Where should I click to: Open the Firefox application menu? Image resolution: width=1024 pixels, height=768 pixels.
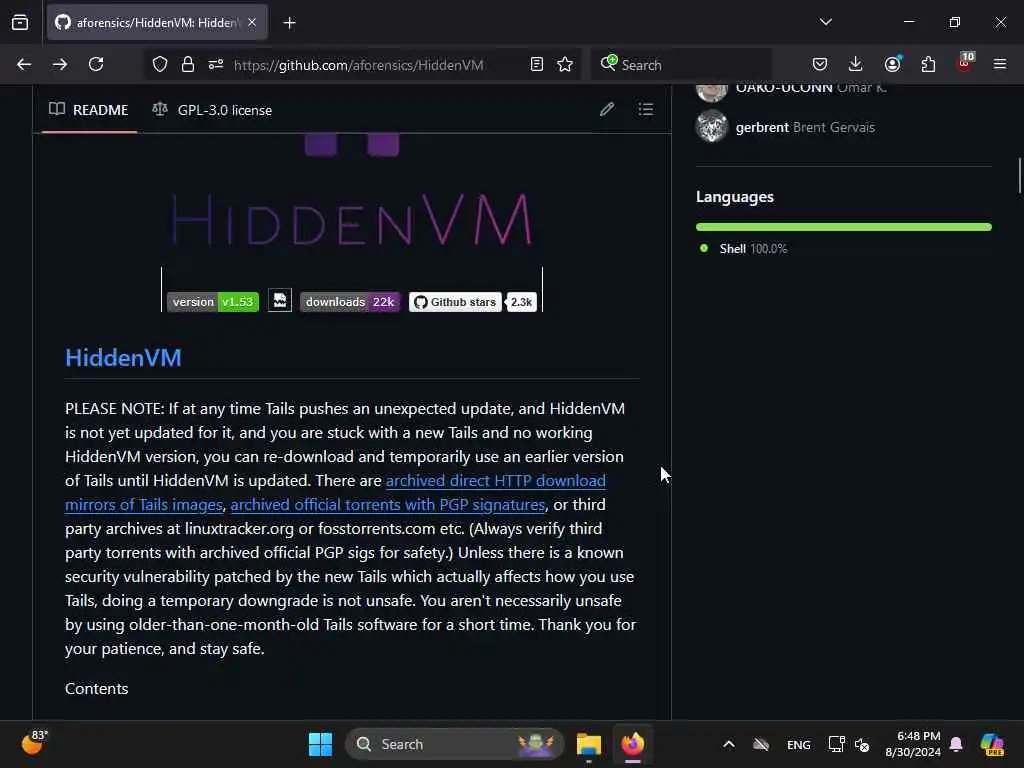point(1000,64)
